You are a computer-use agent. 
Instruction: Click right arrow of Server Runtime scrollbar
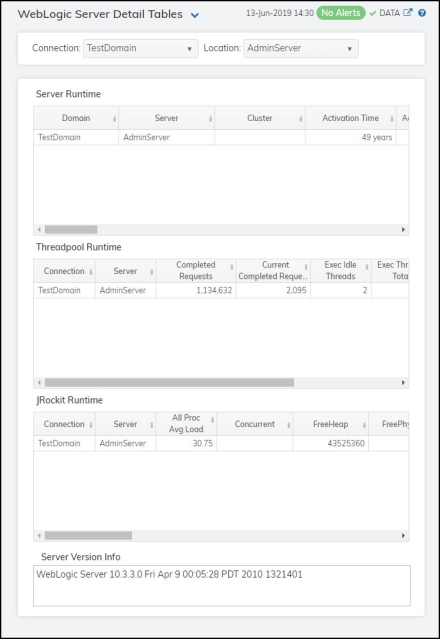pos(403,229)
